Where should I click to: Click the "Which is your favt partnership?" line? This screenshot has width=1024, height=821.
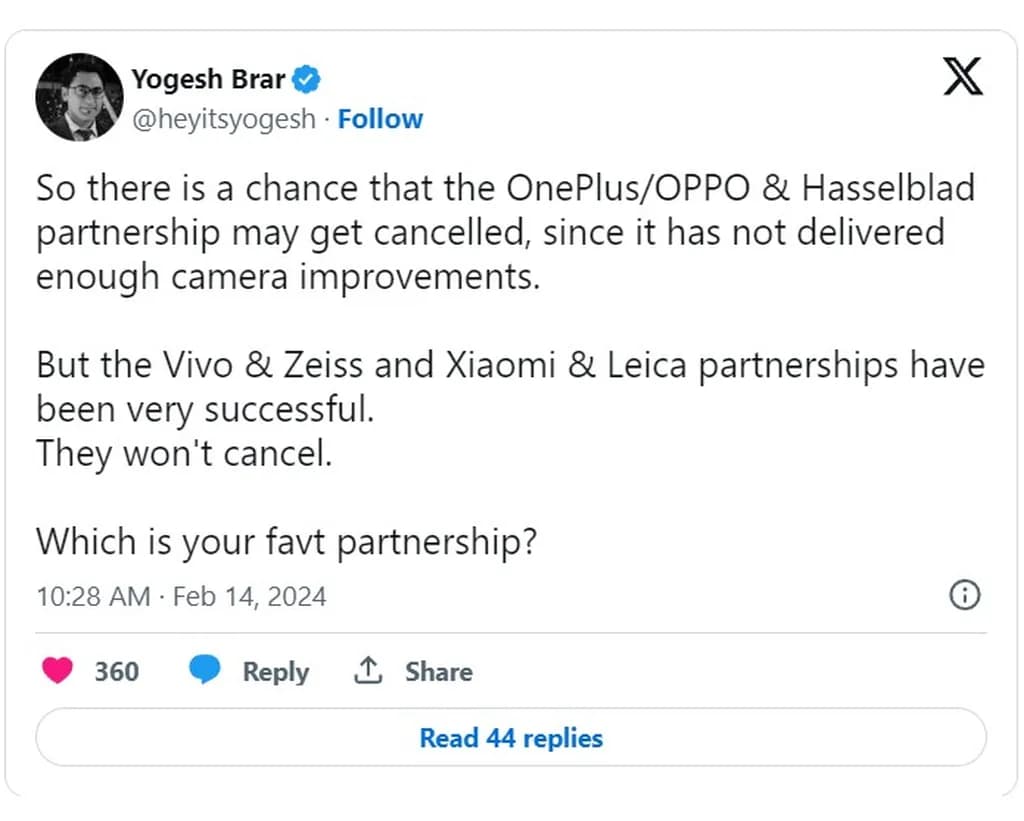287,541
